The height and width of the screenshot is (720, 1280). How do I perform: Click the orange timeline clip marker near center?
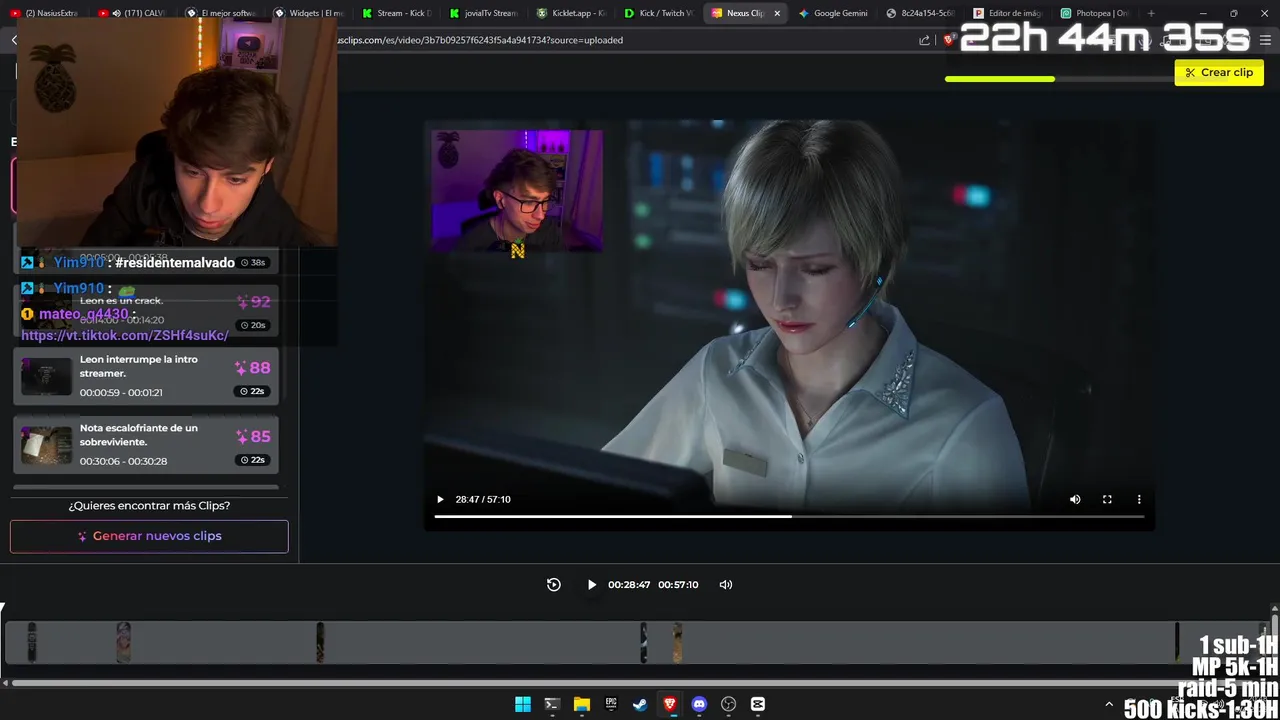(678, 642)
